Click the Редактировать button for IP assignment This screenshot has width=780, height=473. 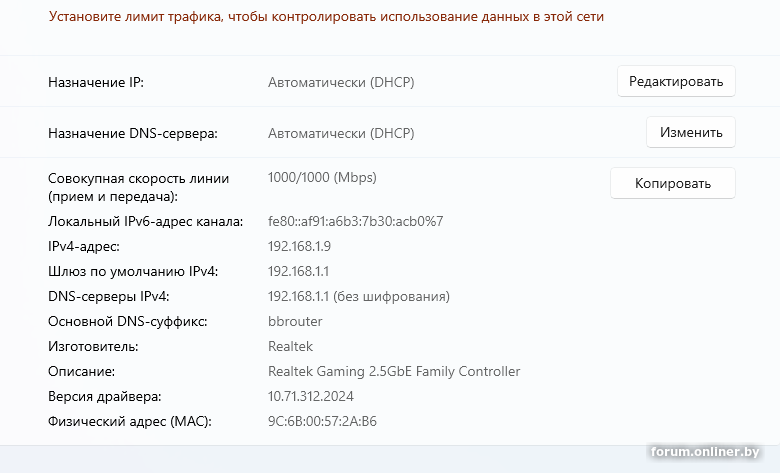pos(676,82)
